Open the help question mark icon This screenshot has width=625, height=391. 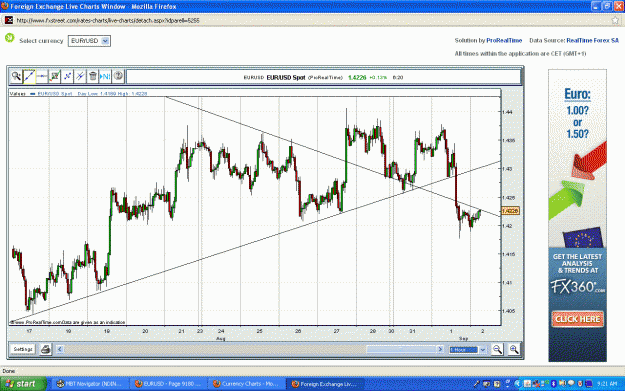(118, 76)
